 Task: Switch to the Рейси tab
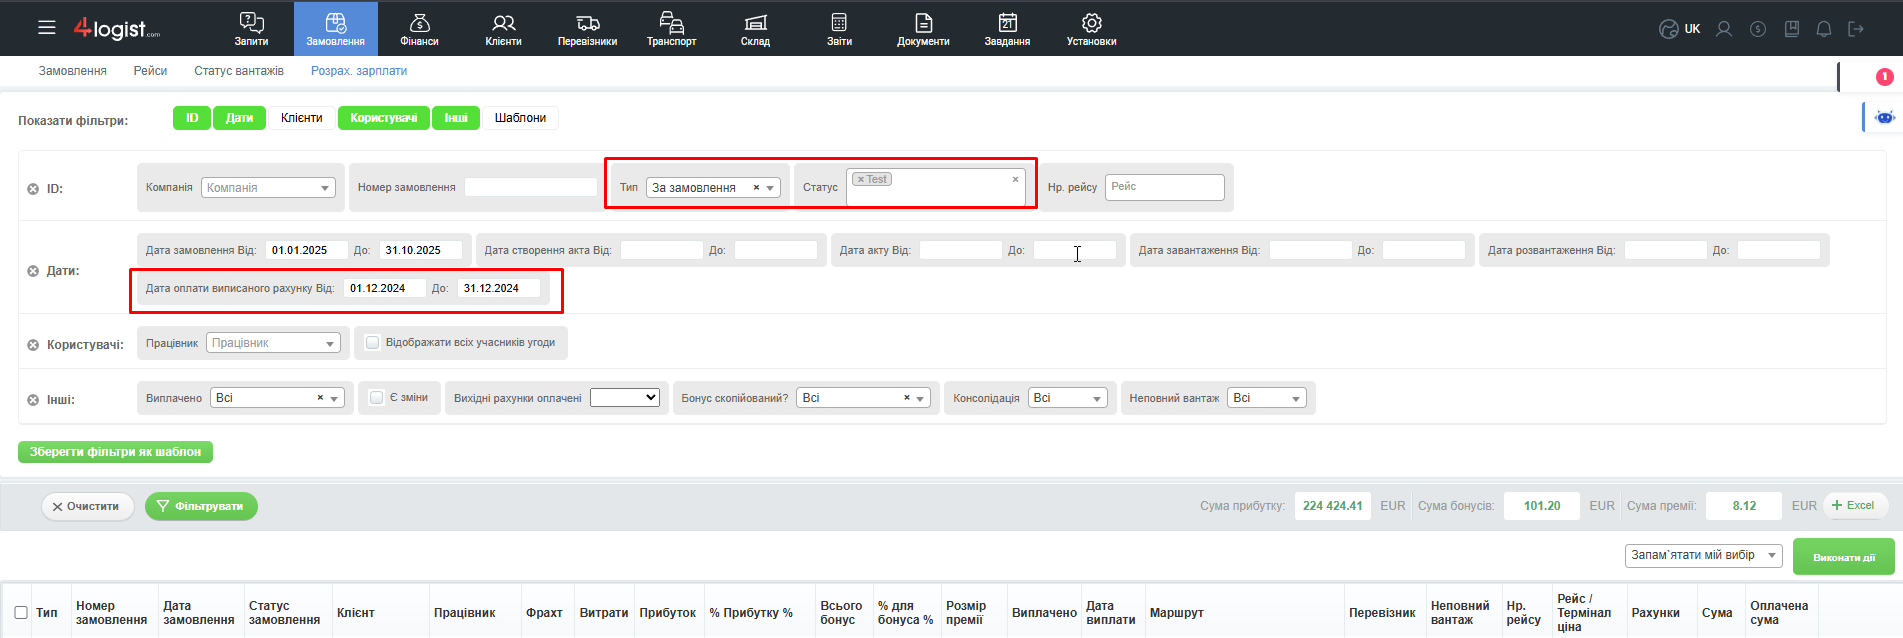point(150,71)
